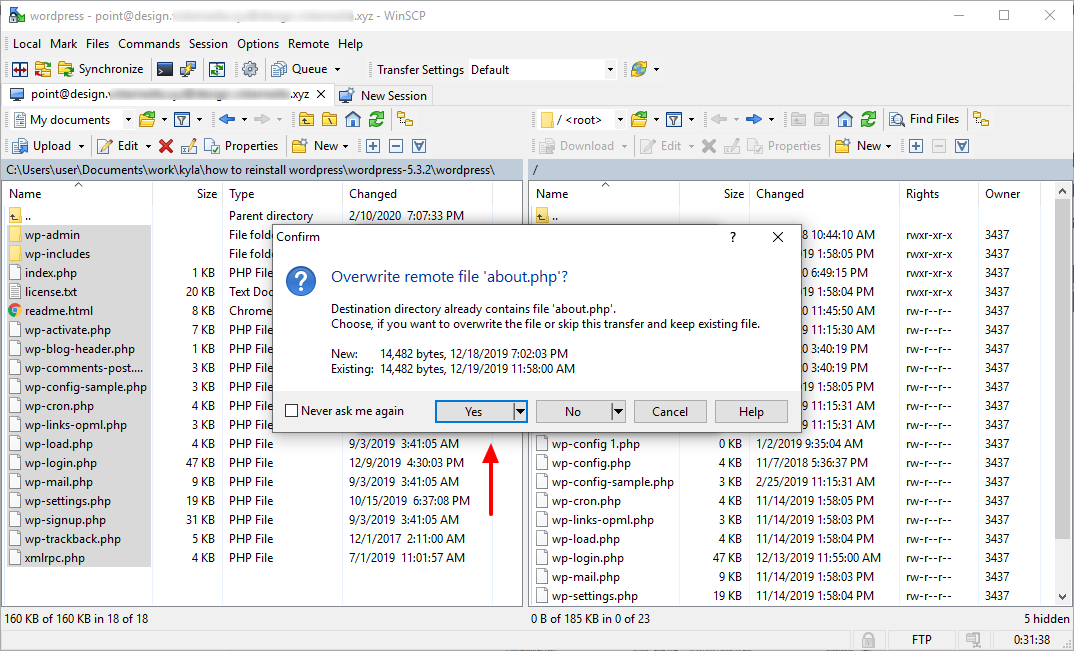Click the local Unselect Files minus icon
The image size is (1074, 651).
[396, 146]
